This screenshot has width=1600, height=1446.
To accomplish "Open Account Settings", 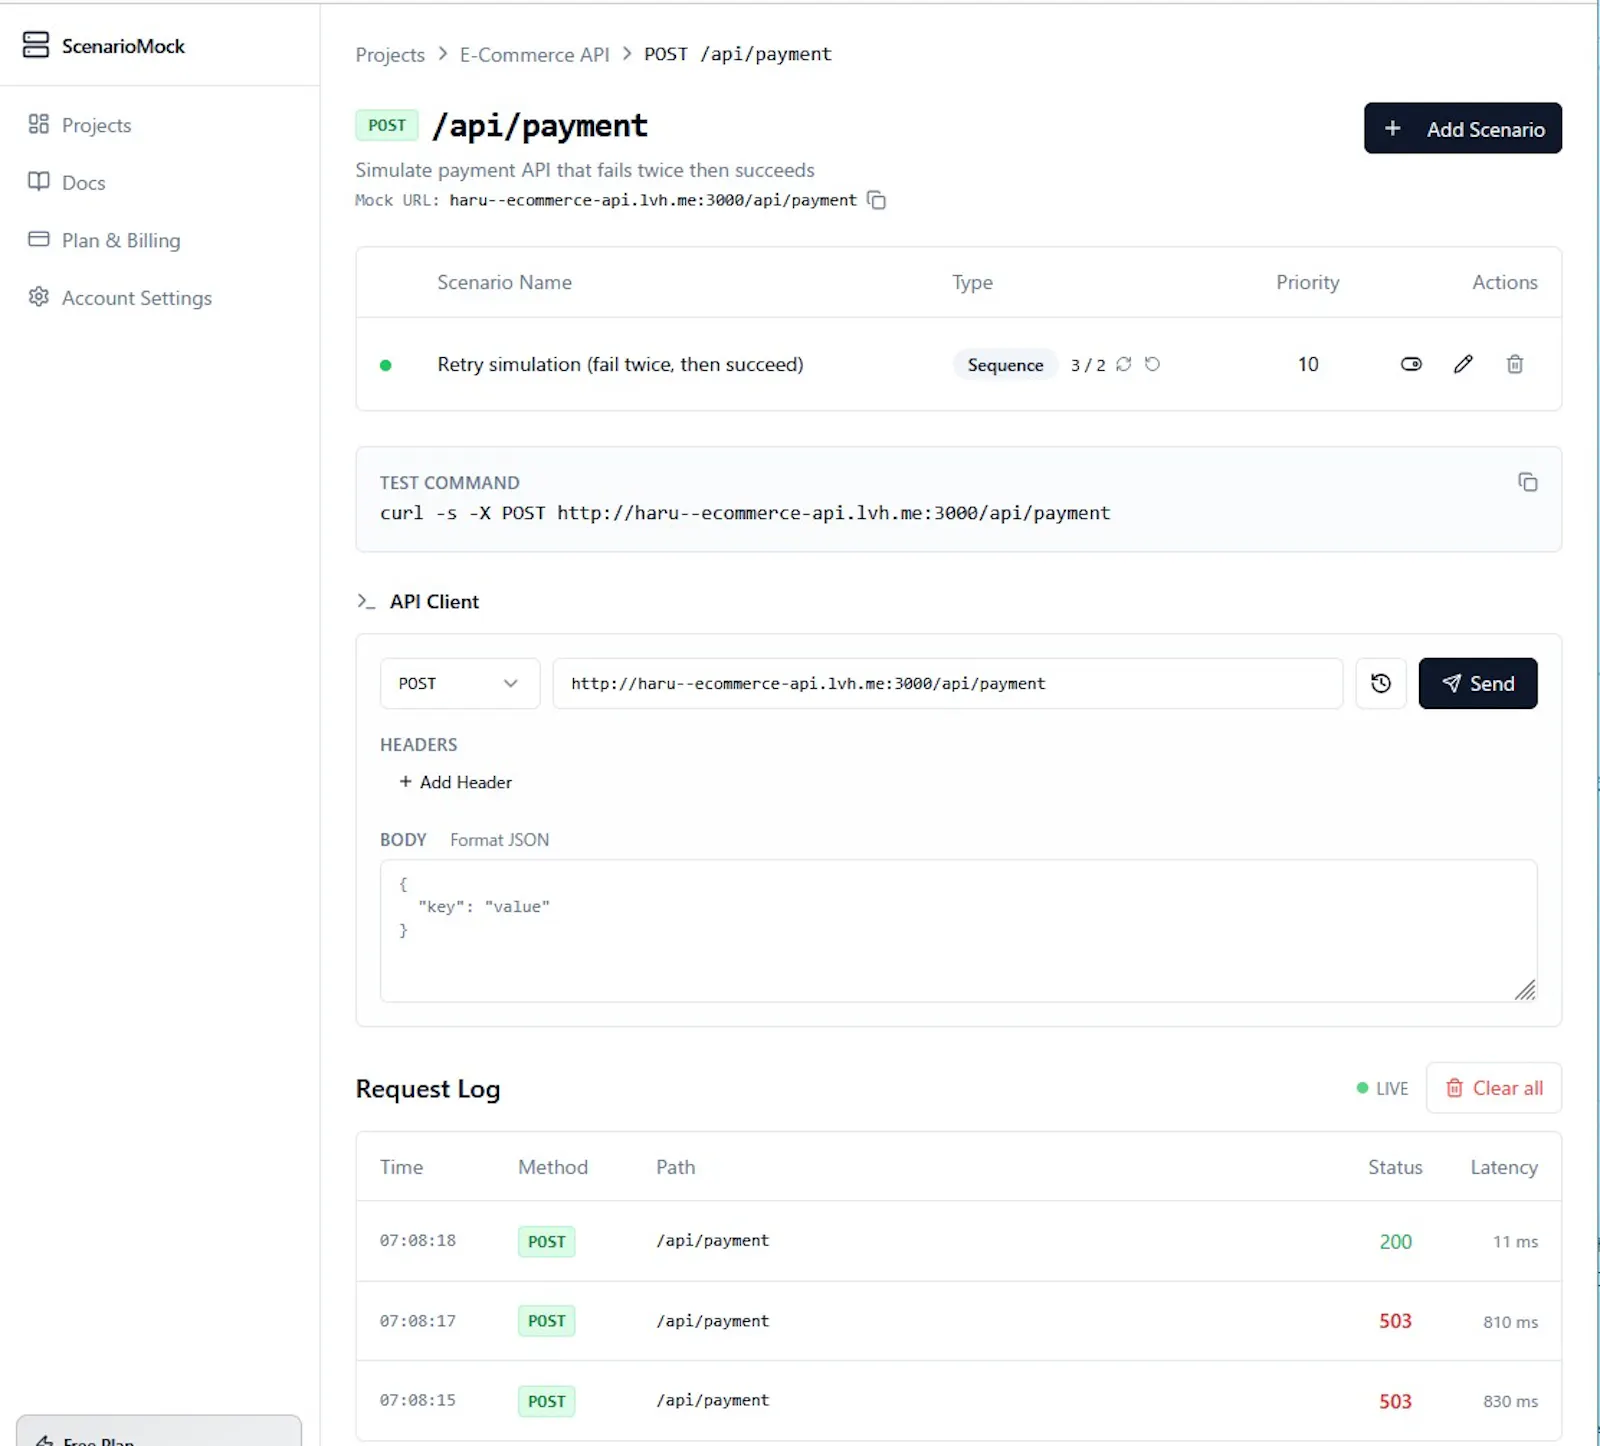I will tap(137, 298).
